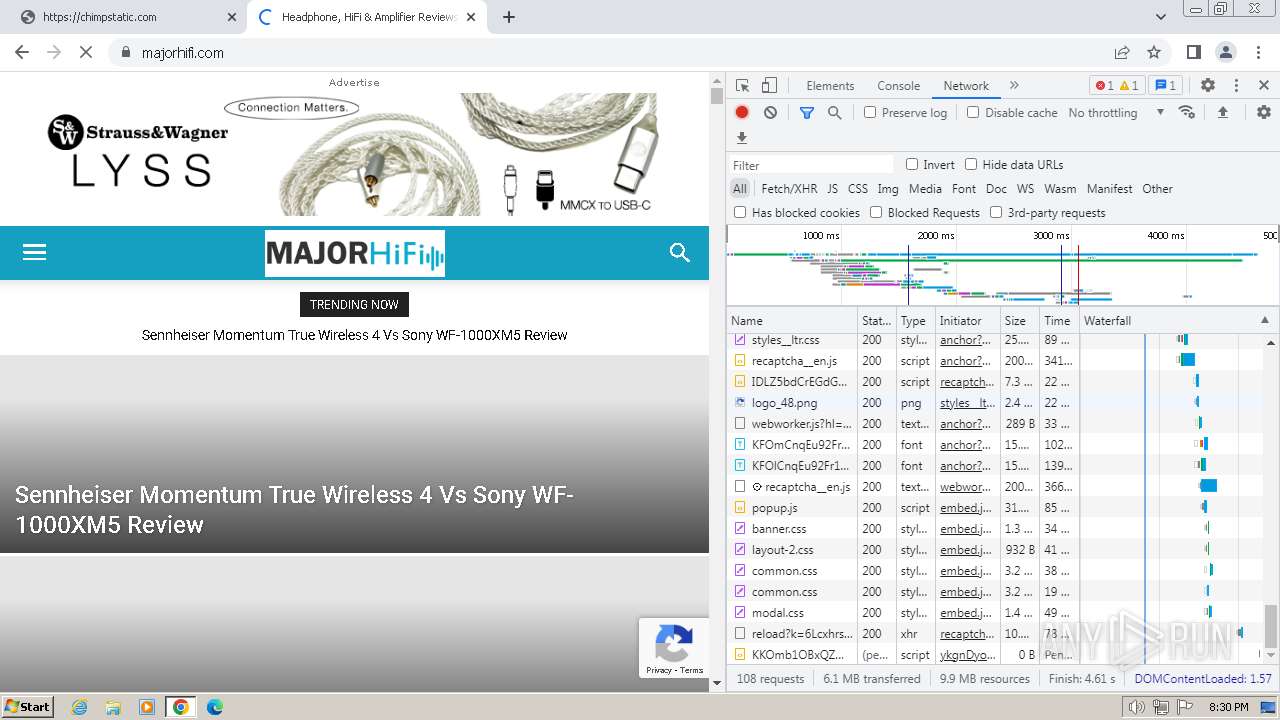The height and width of the screenshot is (720, 1280).
Task: Sort requests by the Size column
Action: pyautogui.click(x=1020, y=321)
